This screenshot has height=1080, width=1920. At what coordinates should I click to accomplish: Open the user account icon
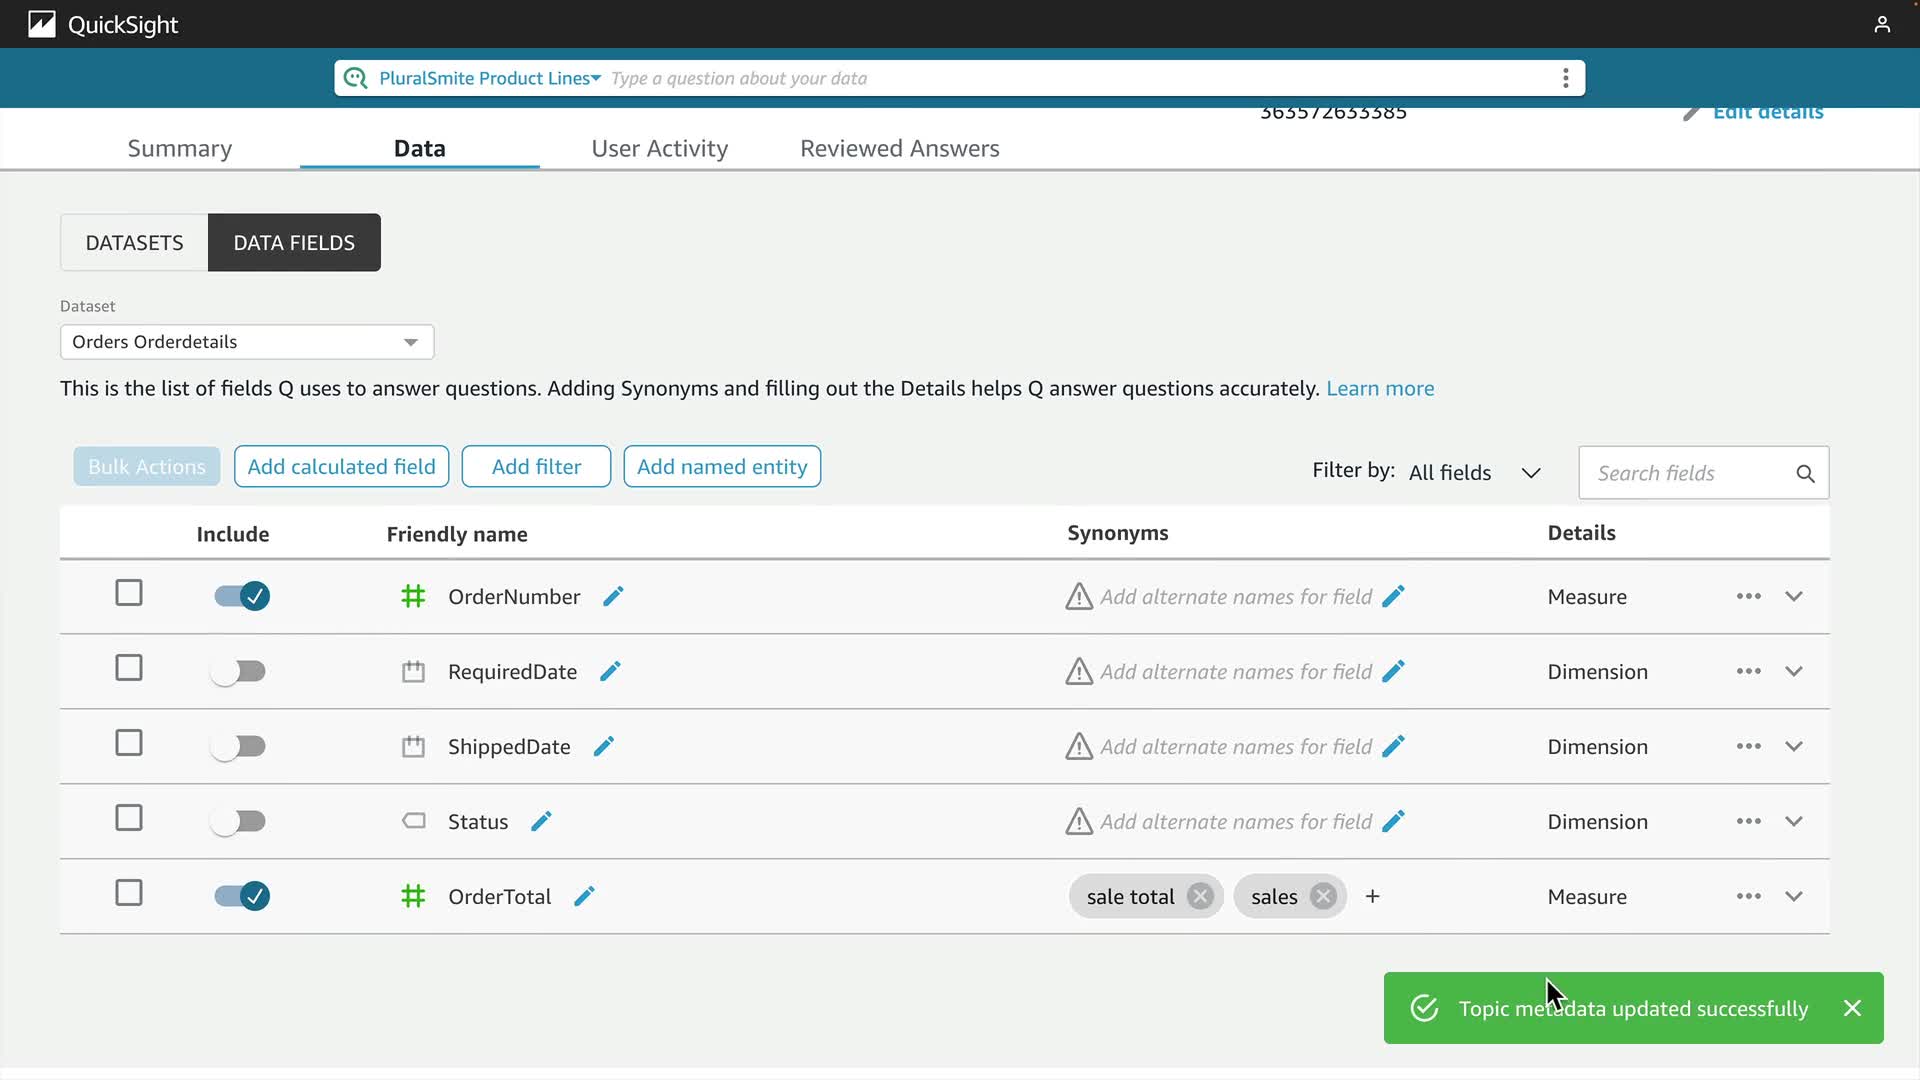pyautogui.click(x=1882, y=24)
